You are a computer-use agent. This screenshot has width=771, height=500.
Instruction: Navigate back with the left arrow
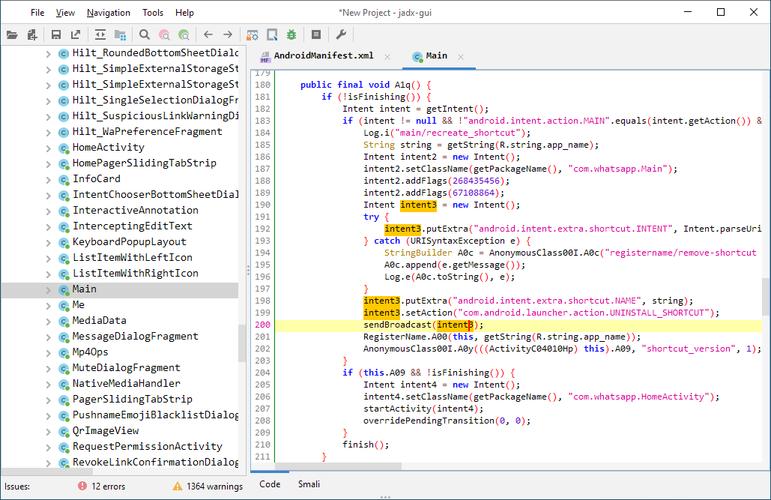[x=207, y=35]
